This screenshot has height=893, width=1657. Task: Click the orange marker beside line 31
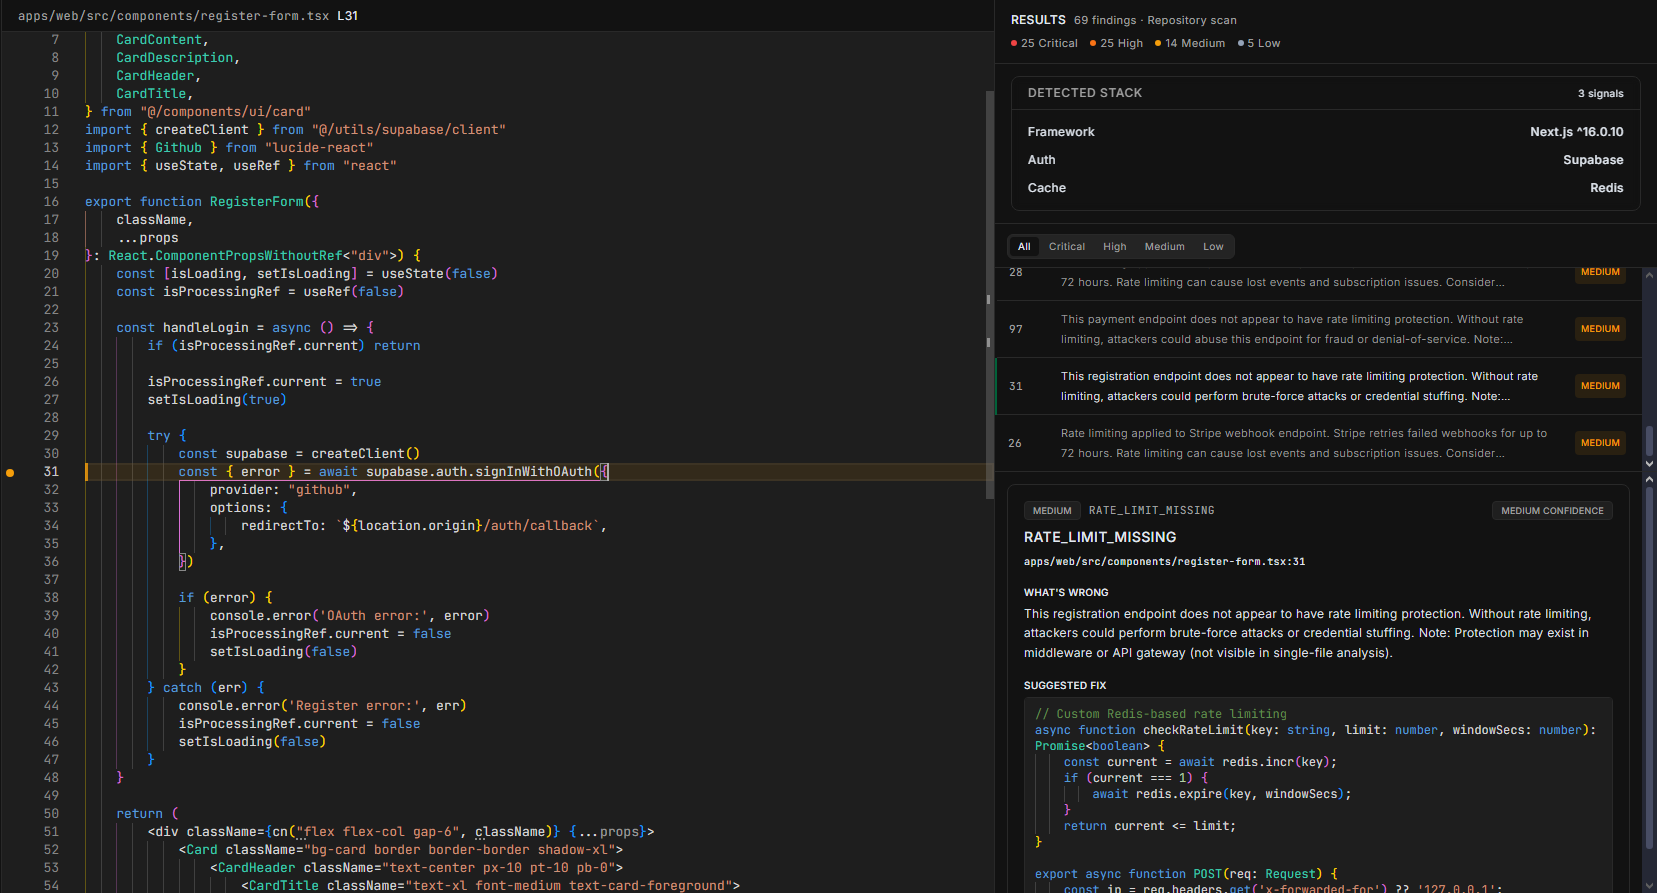coord(10,472)
